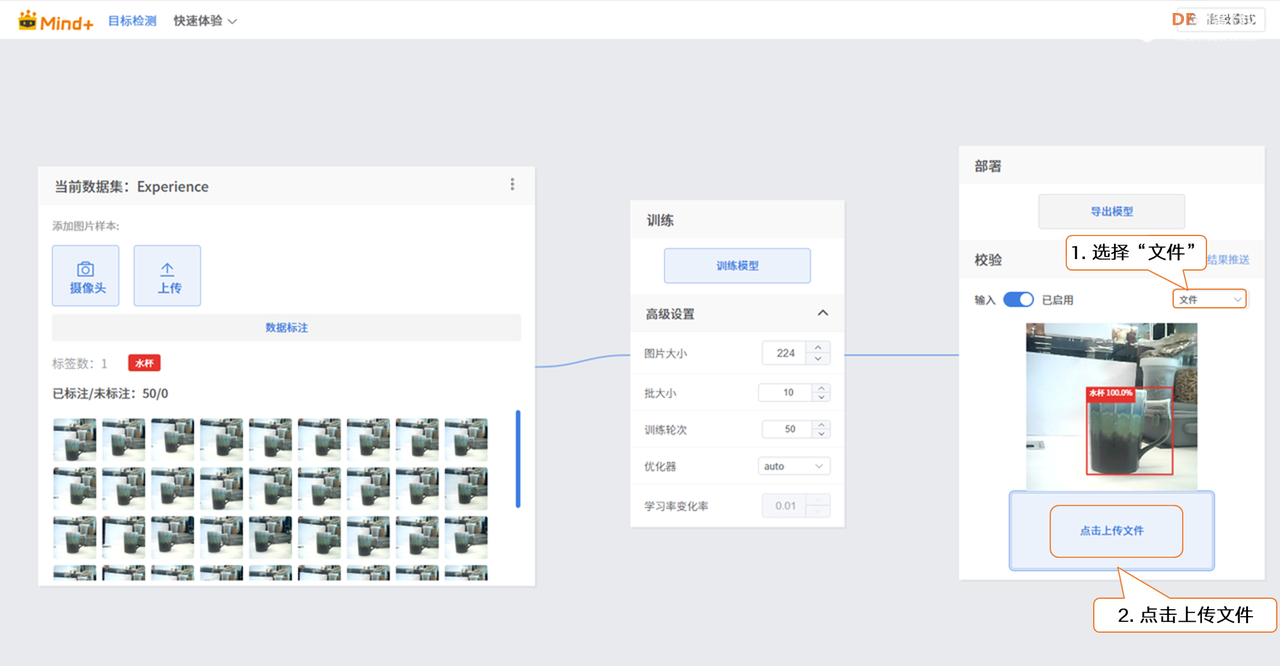Click the Mind+ robot logo icon

click(30, 19)
